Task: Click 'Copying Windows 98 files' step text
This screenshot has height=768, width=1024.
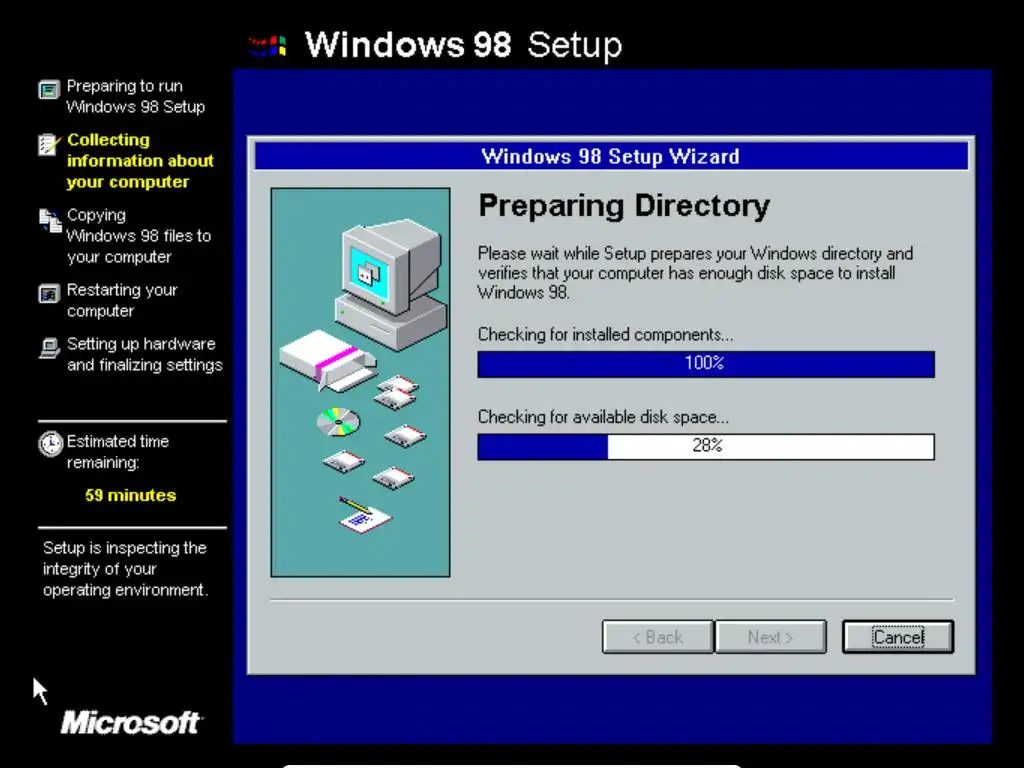Action: [x=138, y=236]
